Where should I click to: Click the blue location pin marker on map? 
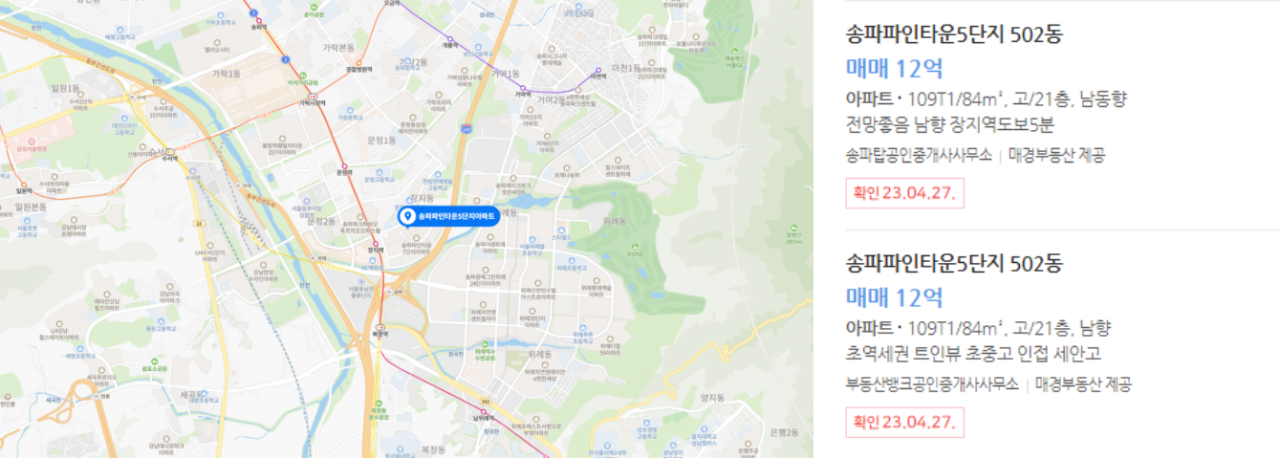point(407,217)
